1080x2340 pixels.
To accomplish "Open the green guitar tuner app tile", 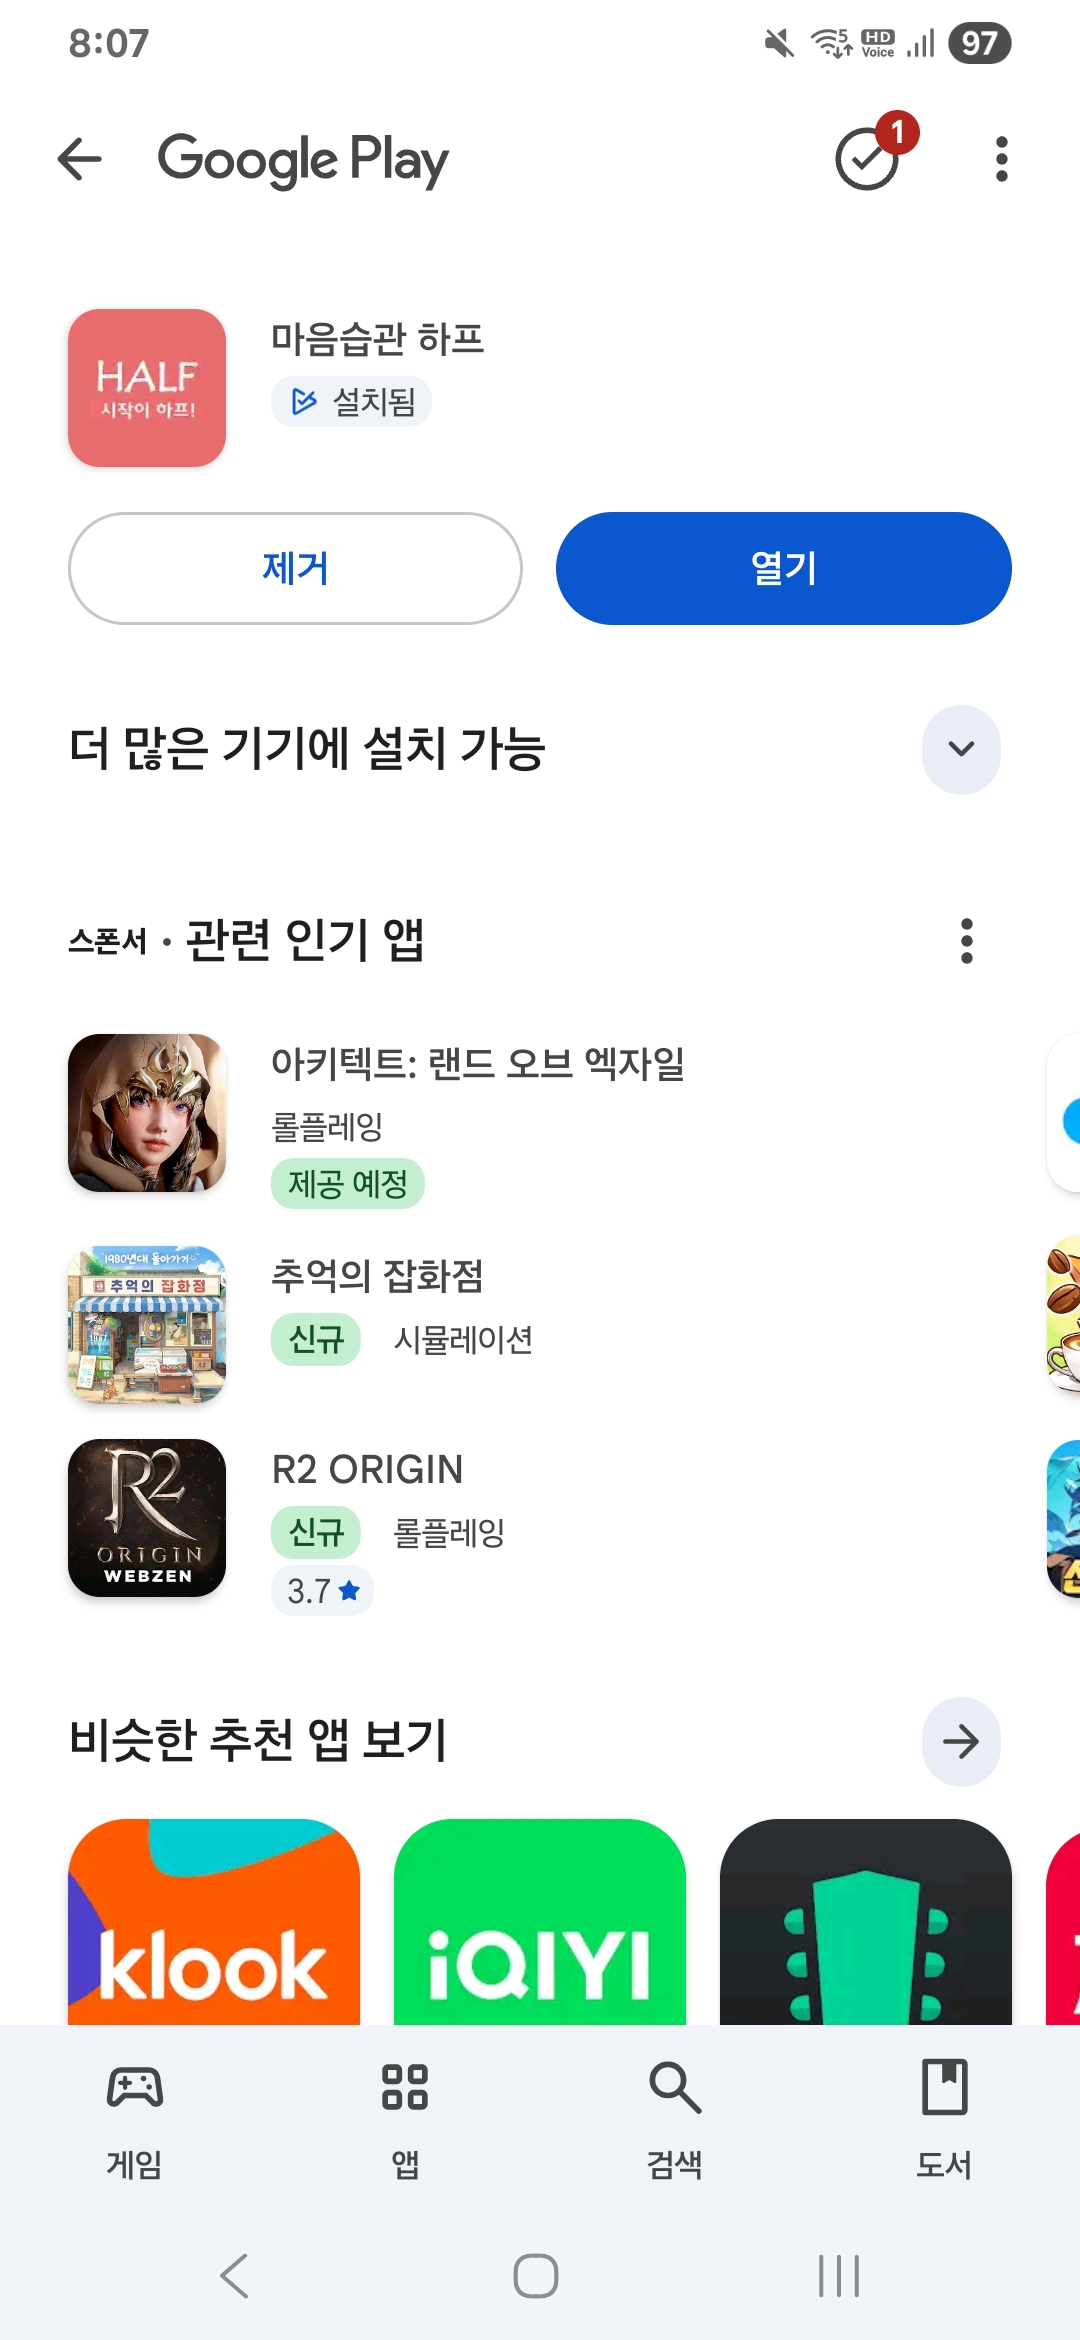I will (x=866, y=1922).
